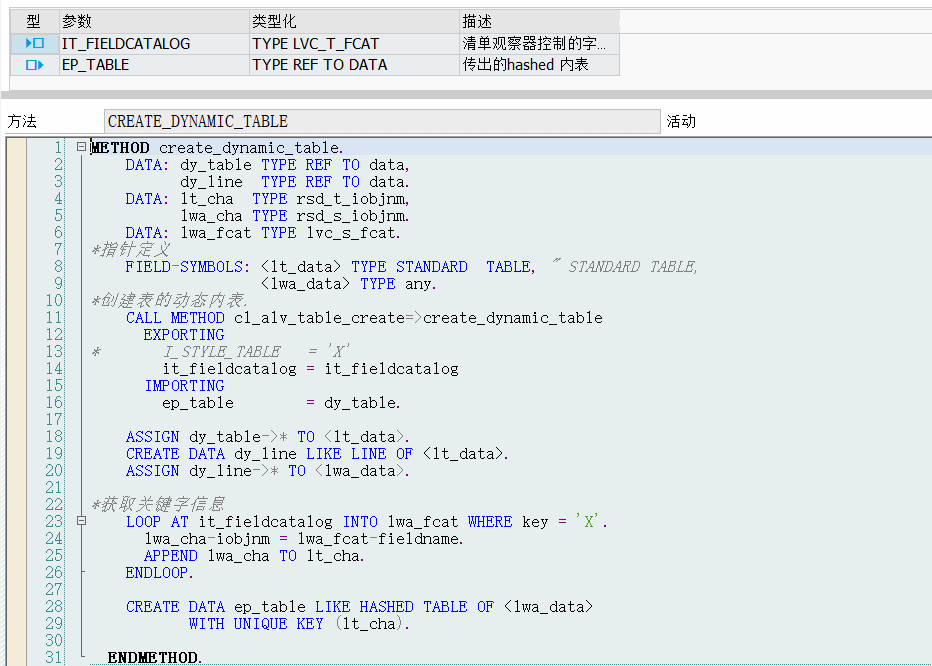Collapse the LOOP block at line 23
Image resolution: width=932 pixels, height=666 pixels.
click(81, 521)
